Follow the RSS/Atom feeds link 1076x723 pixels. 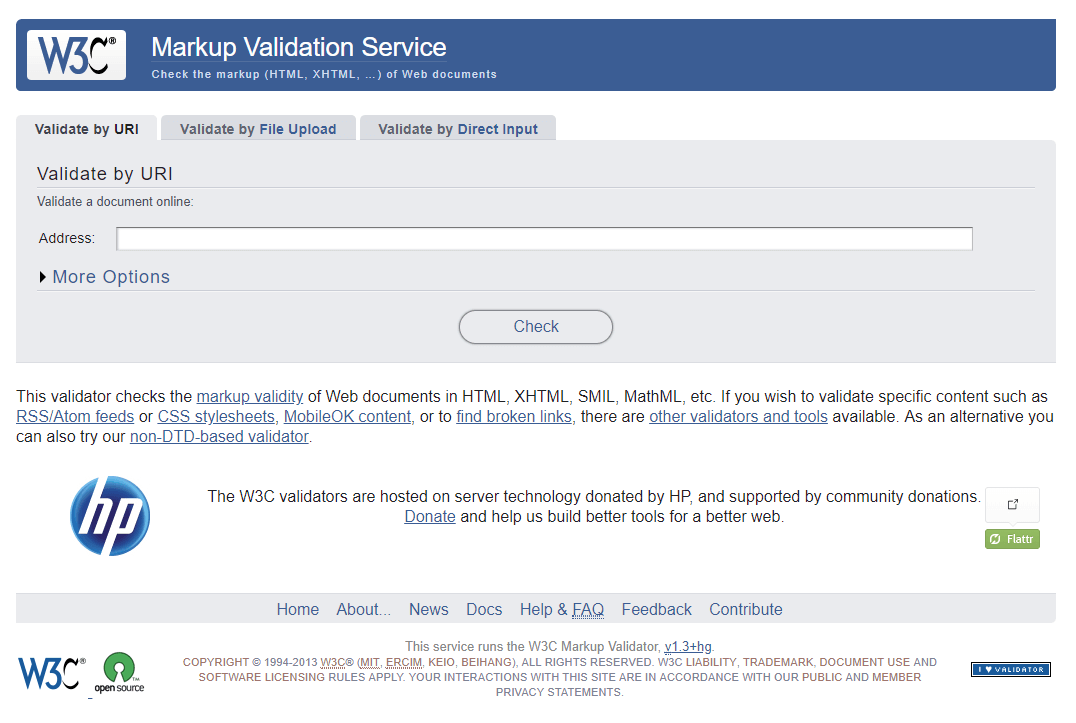[x=75, y=416]
